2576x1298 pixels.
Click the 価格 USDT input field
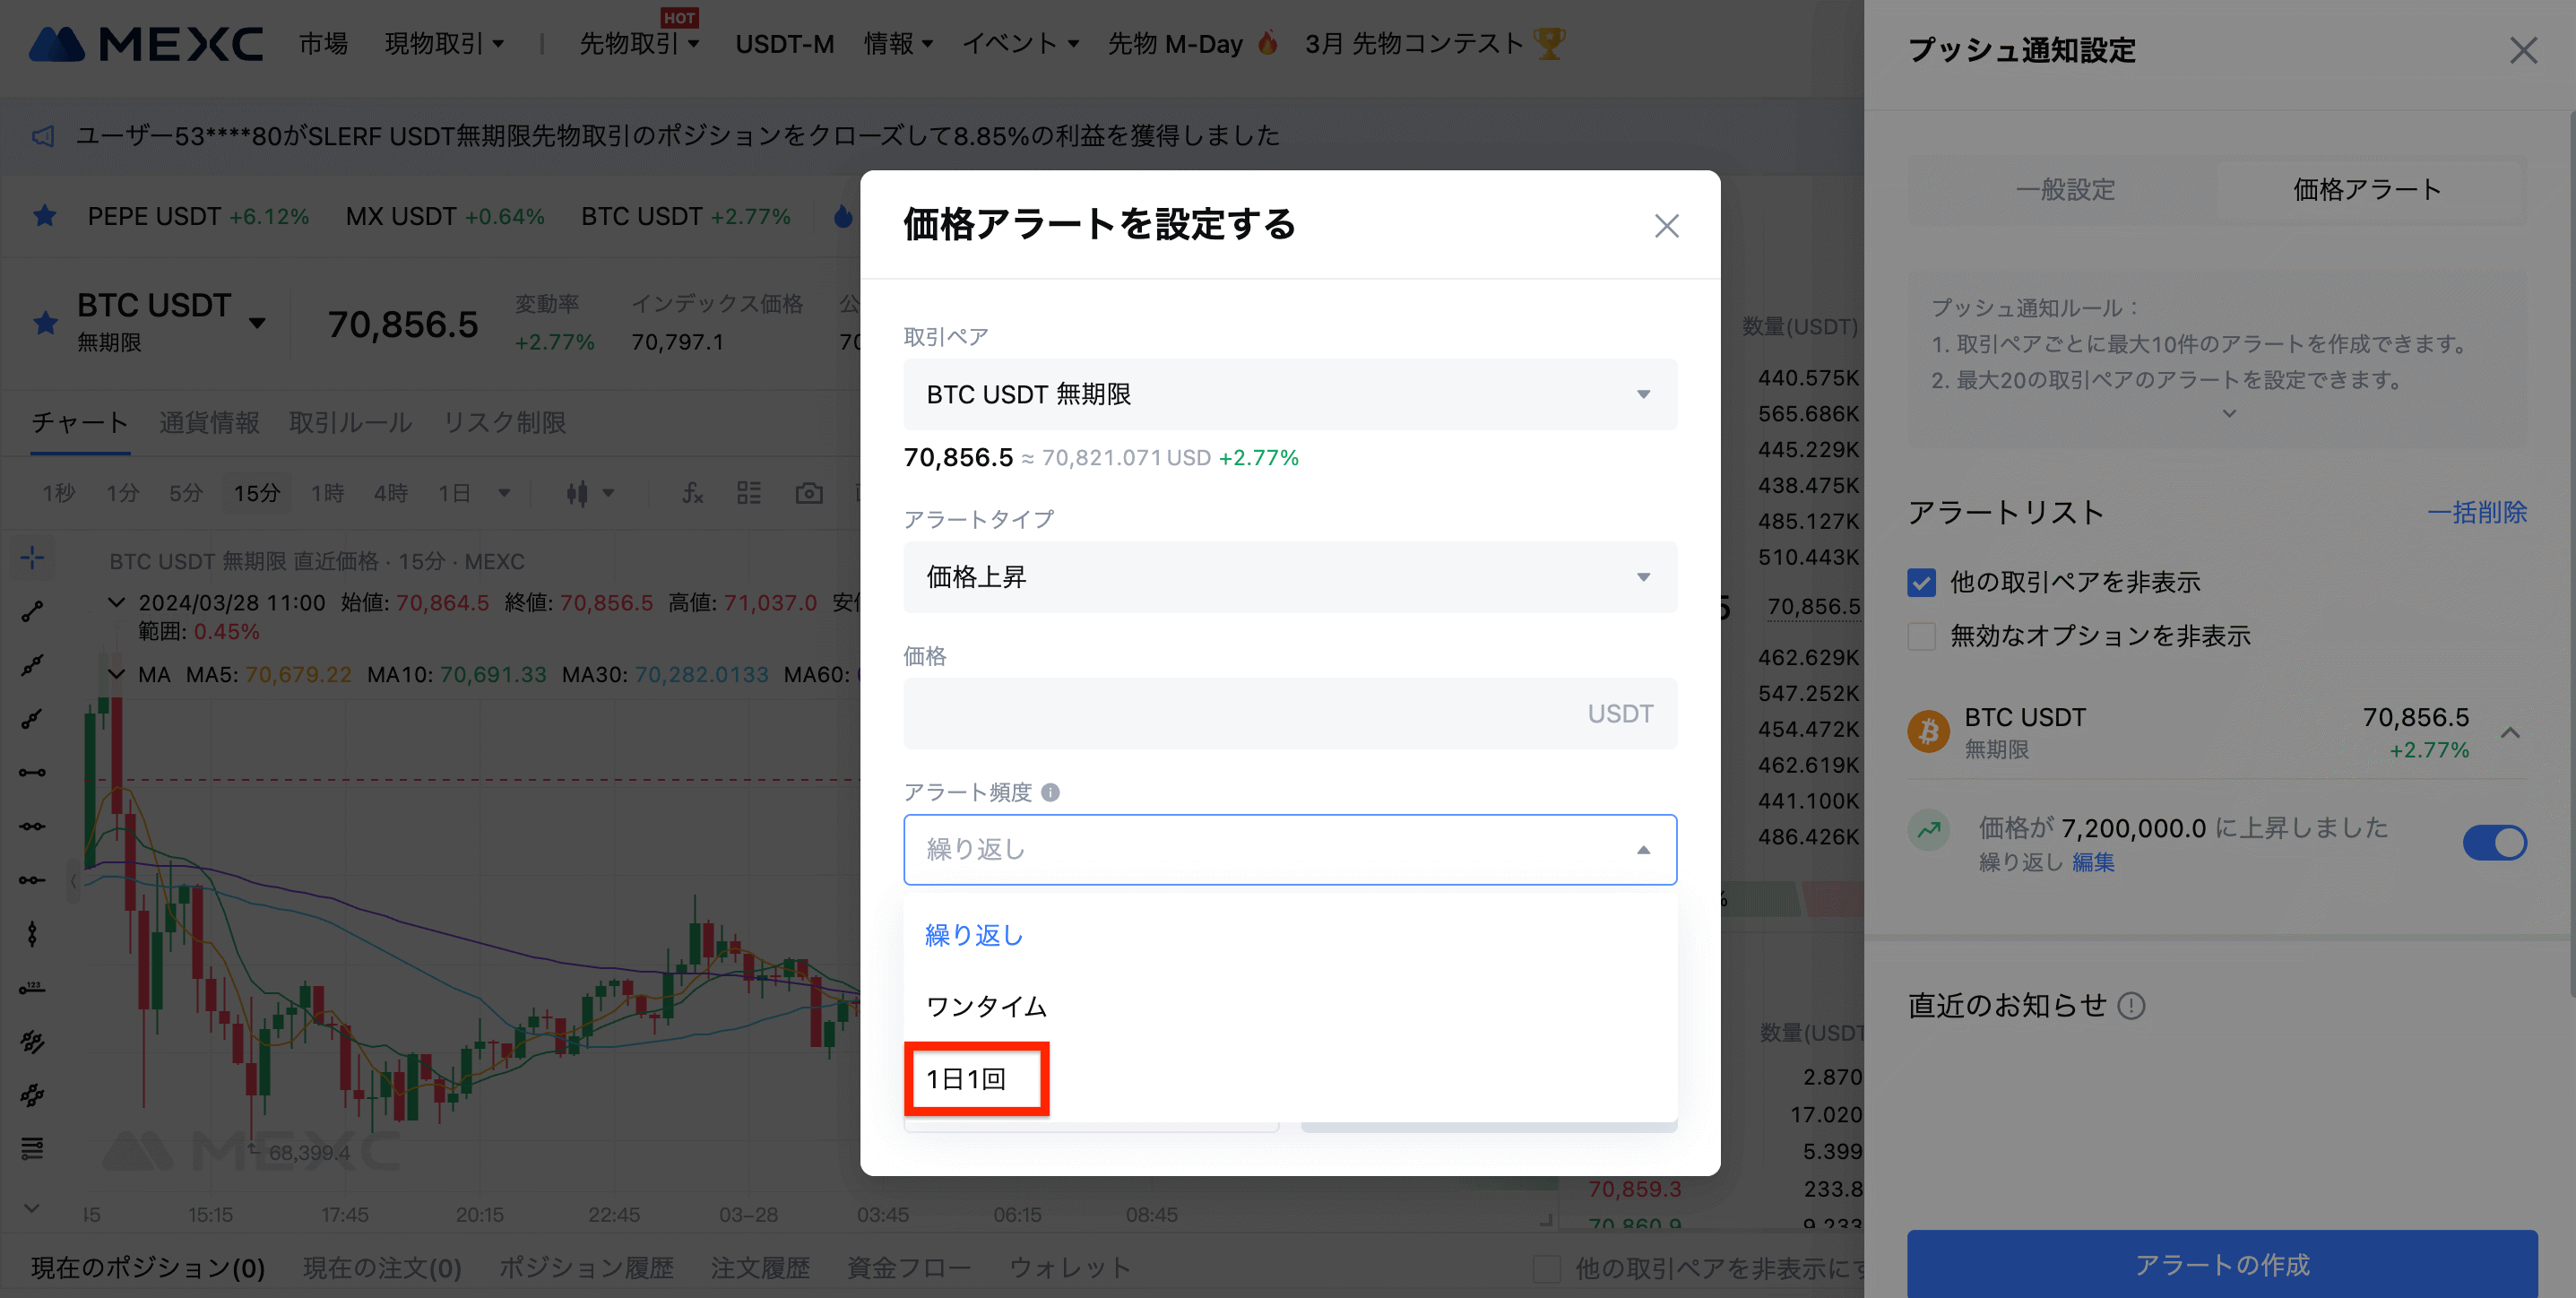(x=1240, y=714)
